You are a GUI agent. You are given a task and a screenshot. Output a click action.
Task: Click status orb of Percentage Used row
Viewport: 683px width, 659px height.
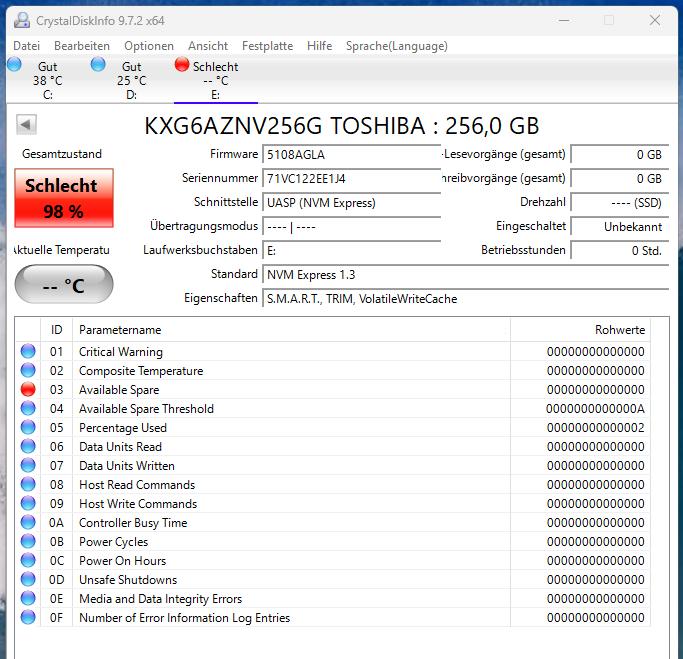(x=28, y=427)
